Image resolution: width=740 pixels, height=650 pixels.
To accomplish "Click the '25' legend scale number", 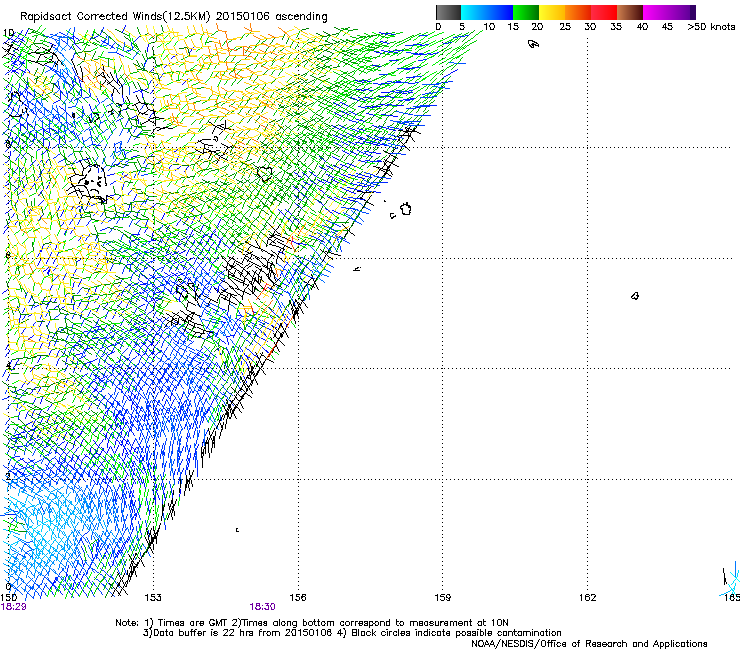I will [x=565, y=27].
